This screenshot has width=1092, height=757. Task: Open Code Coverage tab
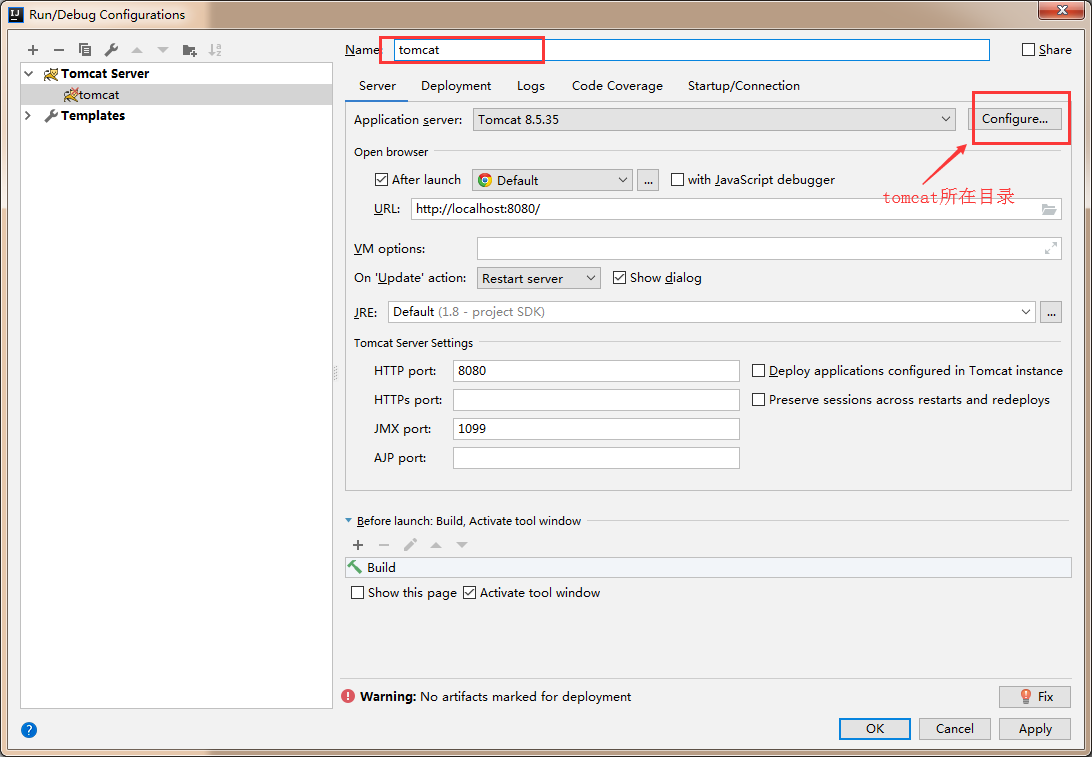(617, 86)
